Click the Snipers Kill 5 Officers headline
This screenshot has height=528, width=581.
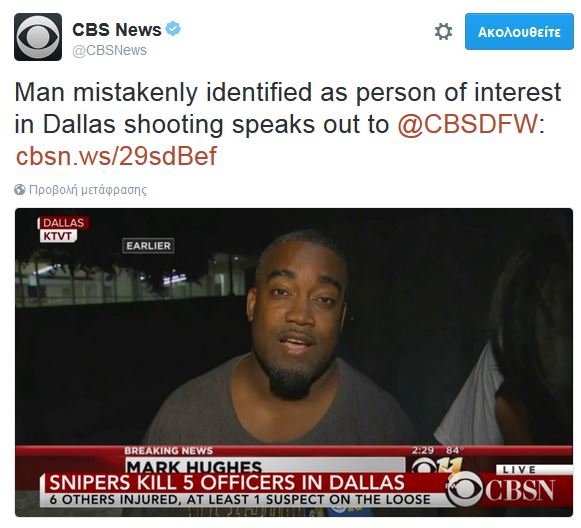[x=227, y=482]
